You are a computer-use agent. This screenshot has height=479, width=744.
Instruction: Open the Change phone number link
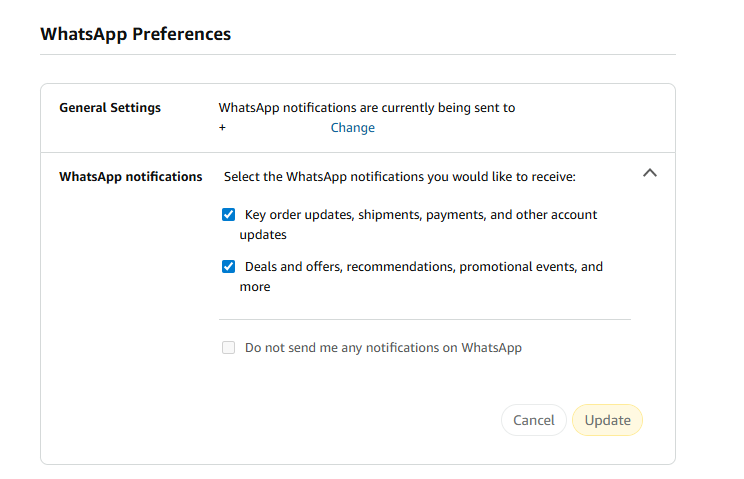tap(352, 128)
